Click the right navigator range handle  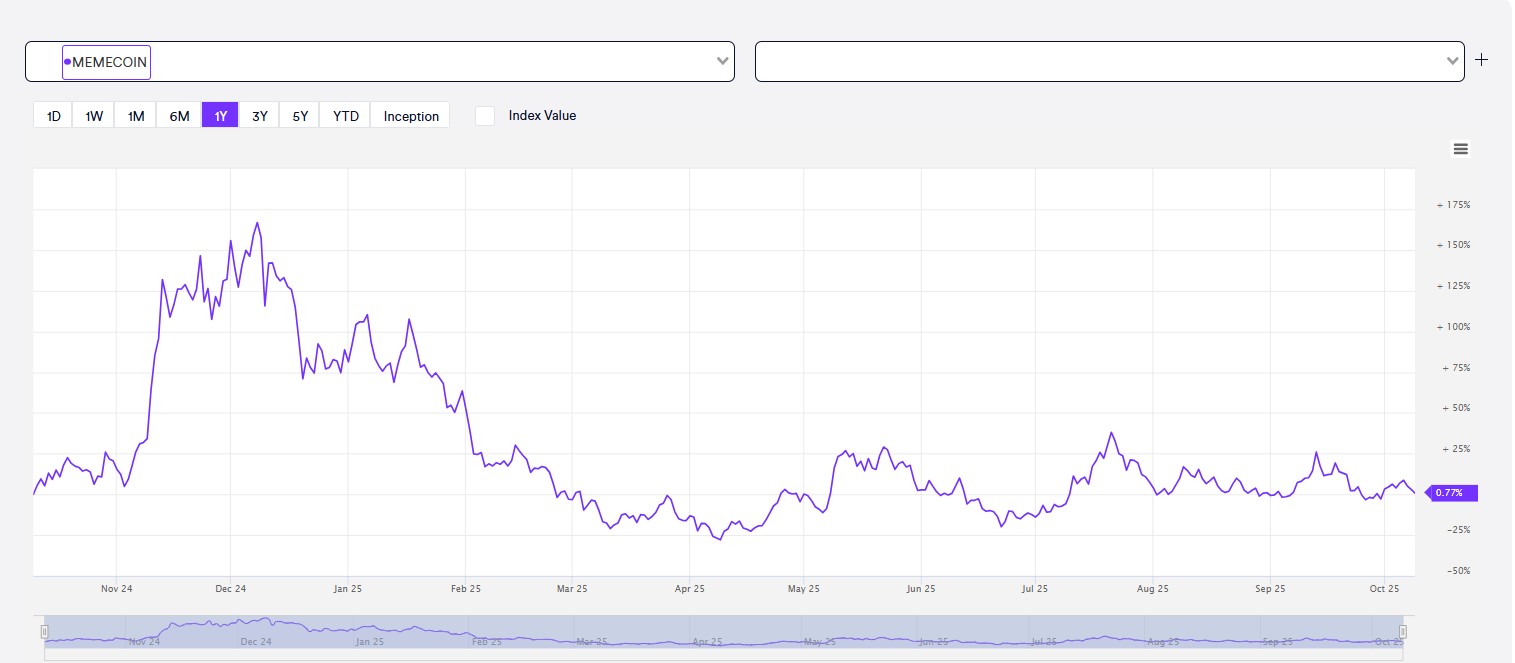pyautogui.click(x=1403, y=631)
